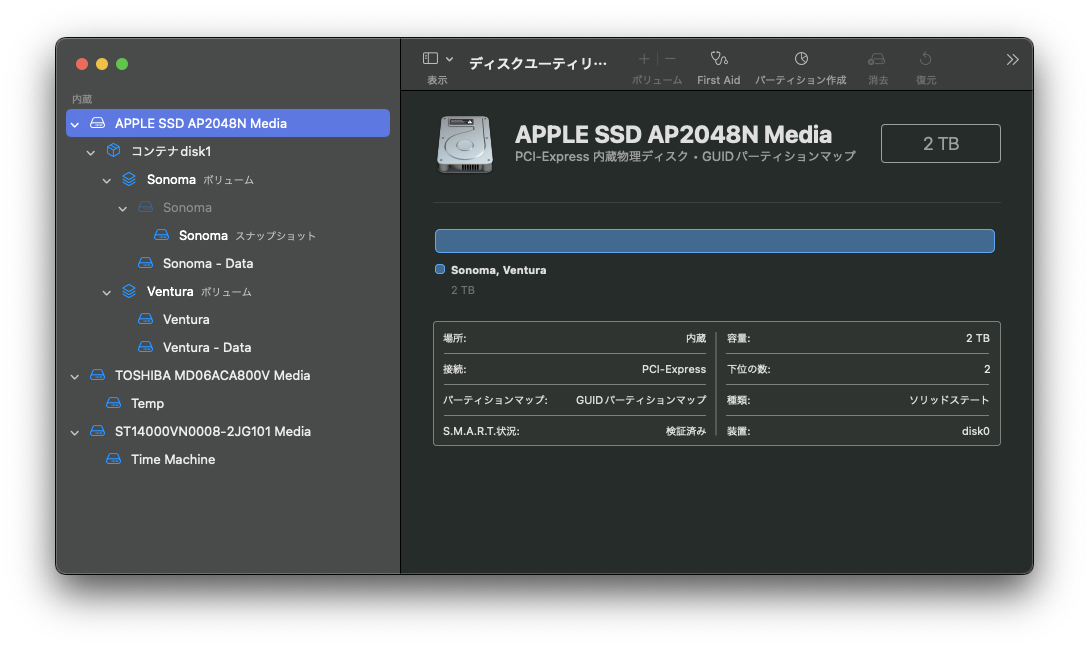Screen dimensions: 1089x648
Task: Select the Sonoma スナップショット row
Action: [x=228, y=235]
